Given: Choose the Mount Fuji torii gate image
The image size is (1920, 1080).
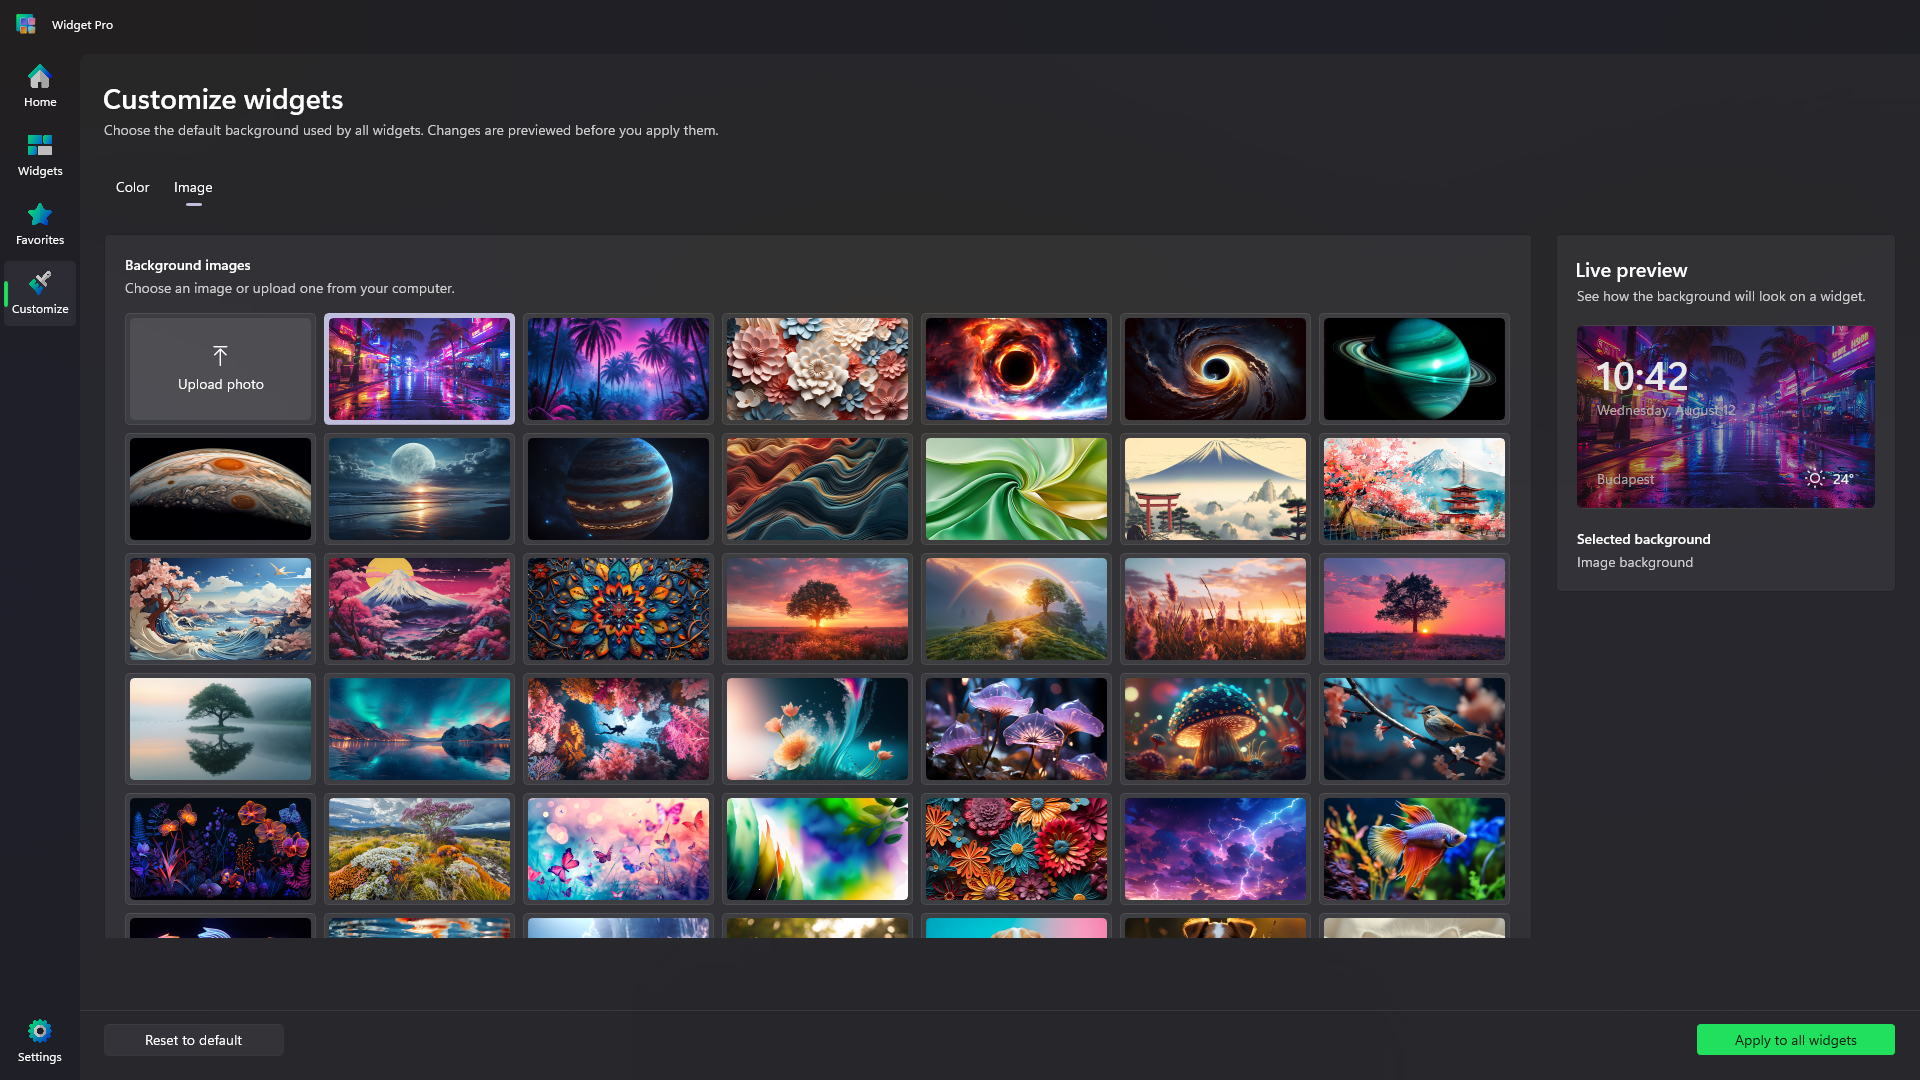Looking at the screenshot, I should pyautogui.click(x=1215, y=489).
